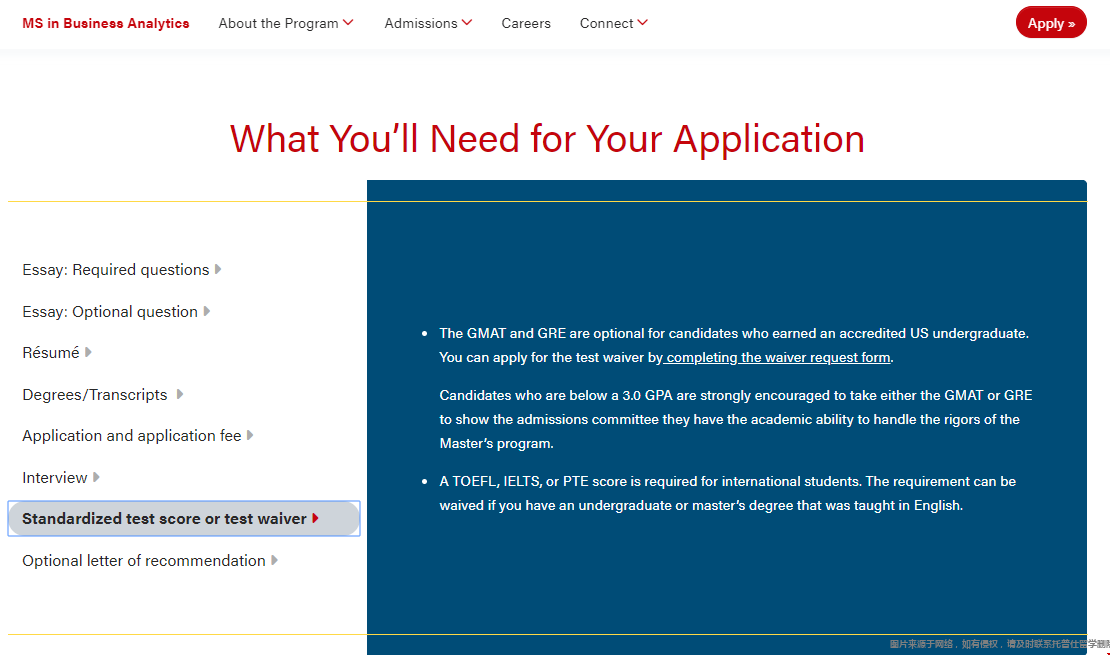
Task: Click arrow beside Application and application fee
Action: pos(250,436)
